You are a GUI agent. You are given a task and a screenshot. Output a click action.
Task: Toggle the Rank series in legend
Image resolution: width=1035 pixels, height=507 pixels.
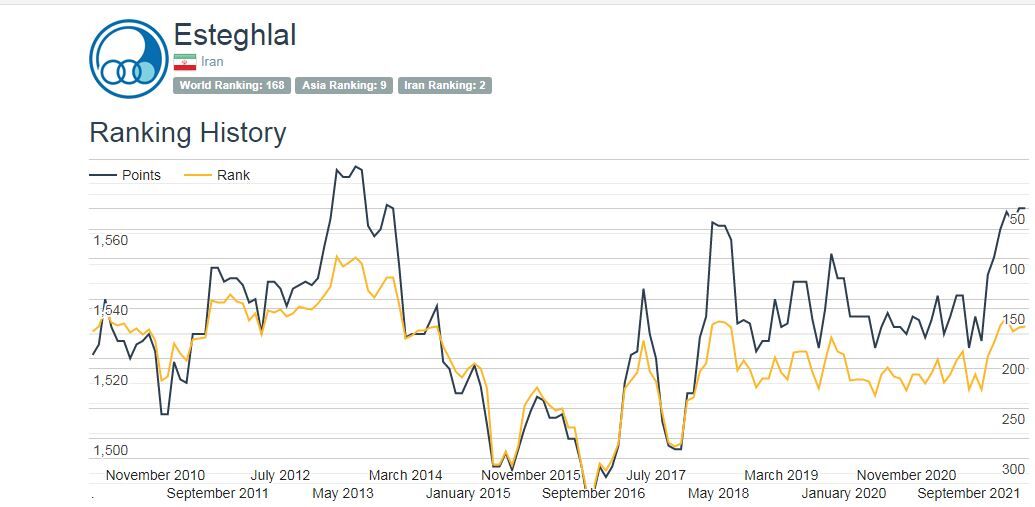pos(233,175)
